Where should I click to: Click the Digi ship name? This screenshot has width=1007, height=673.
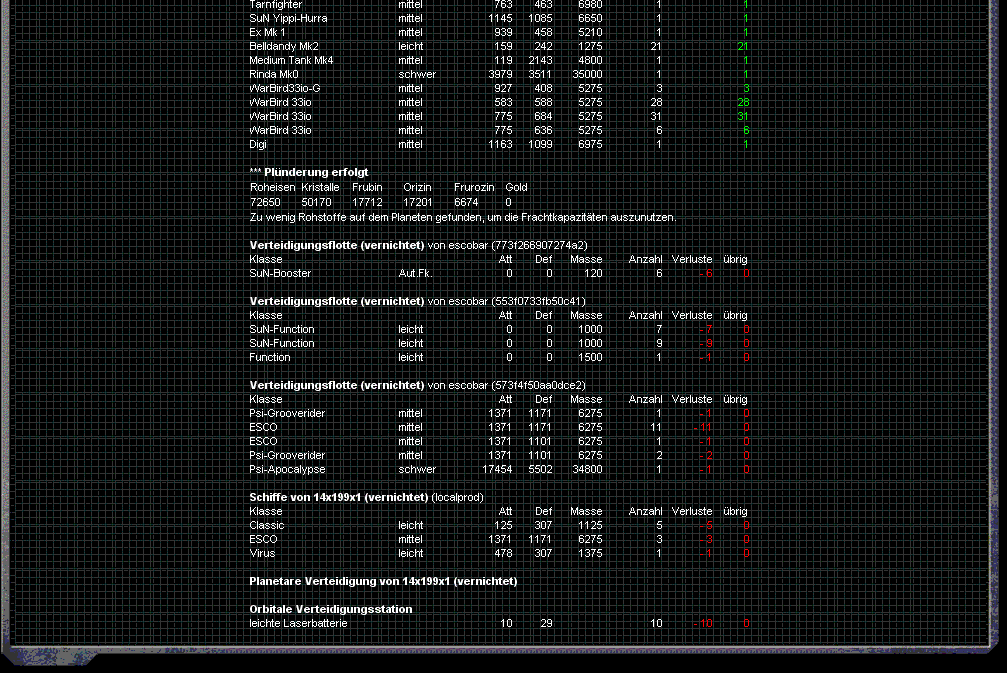(x=258, y=144)
